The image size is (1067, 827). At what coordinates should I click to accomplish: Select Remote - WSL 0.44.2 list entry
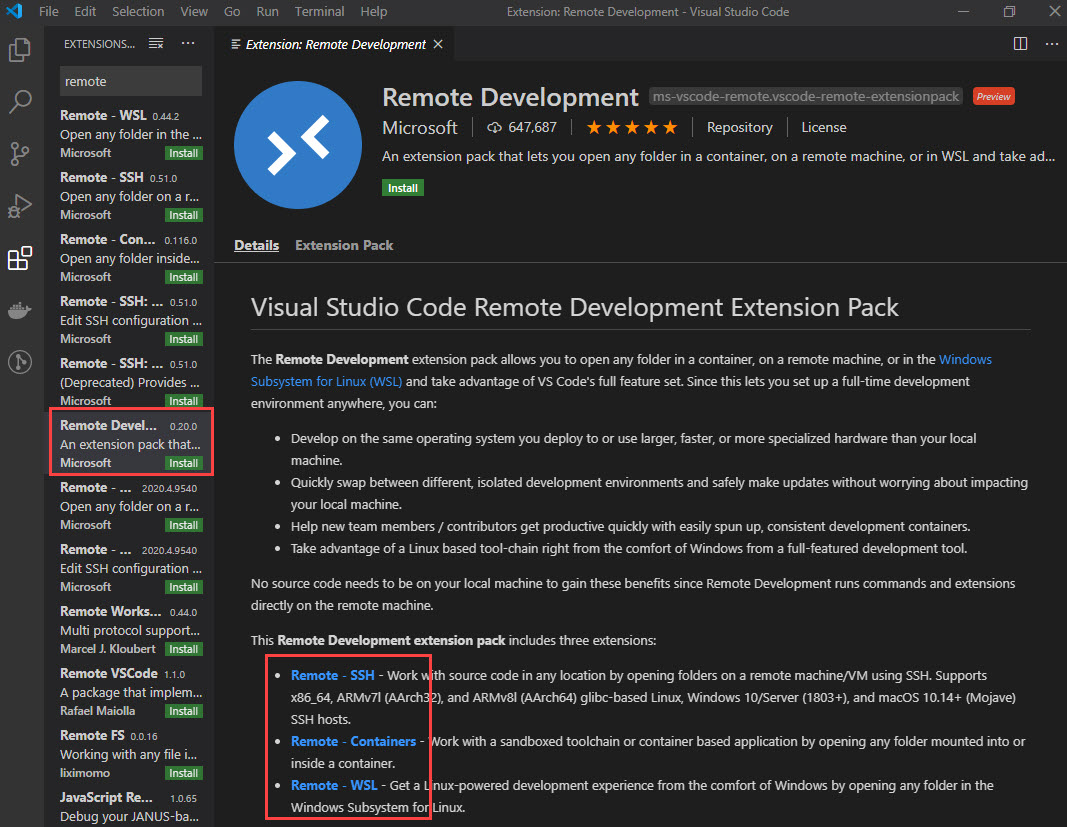pyautogui.click(x=129, y=133)
